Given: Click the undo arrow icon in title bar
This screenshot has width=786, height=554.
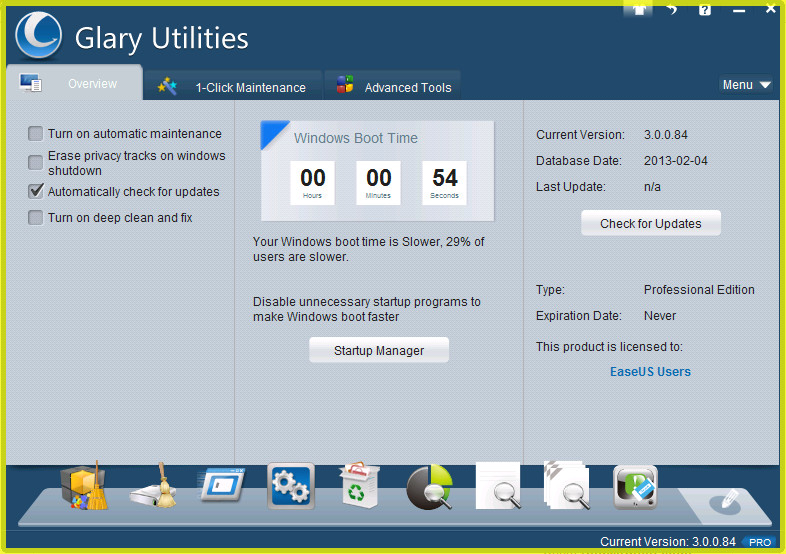Looking at the screenshot, I should point(672,10).
